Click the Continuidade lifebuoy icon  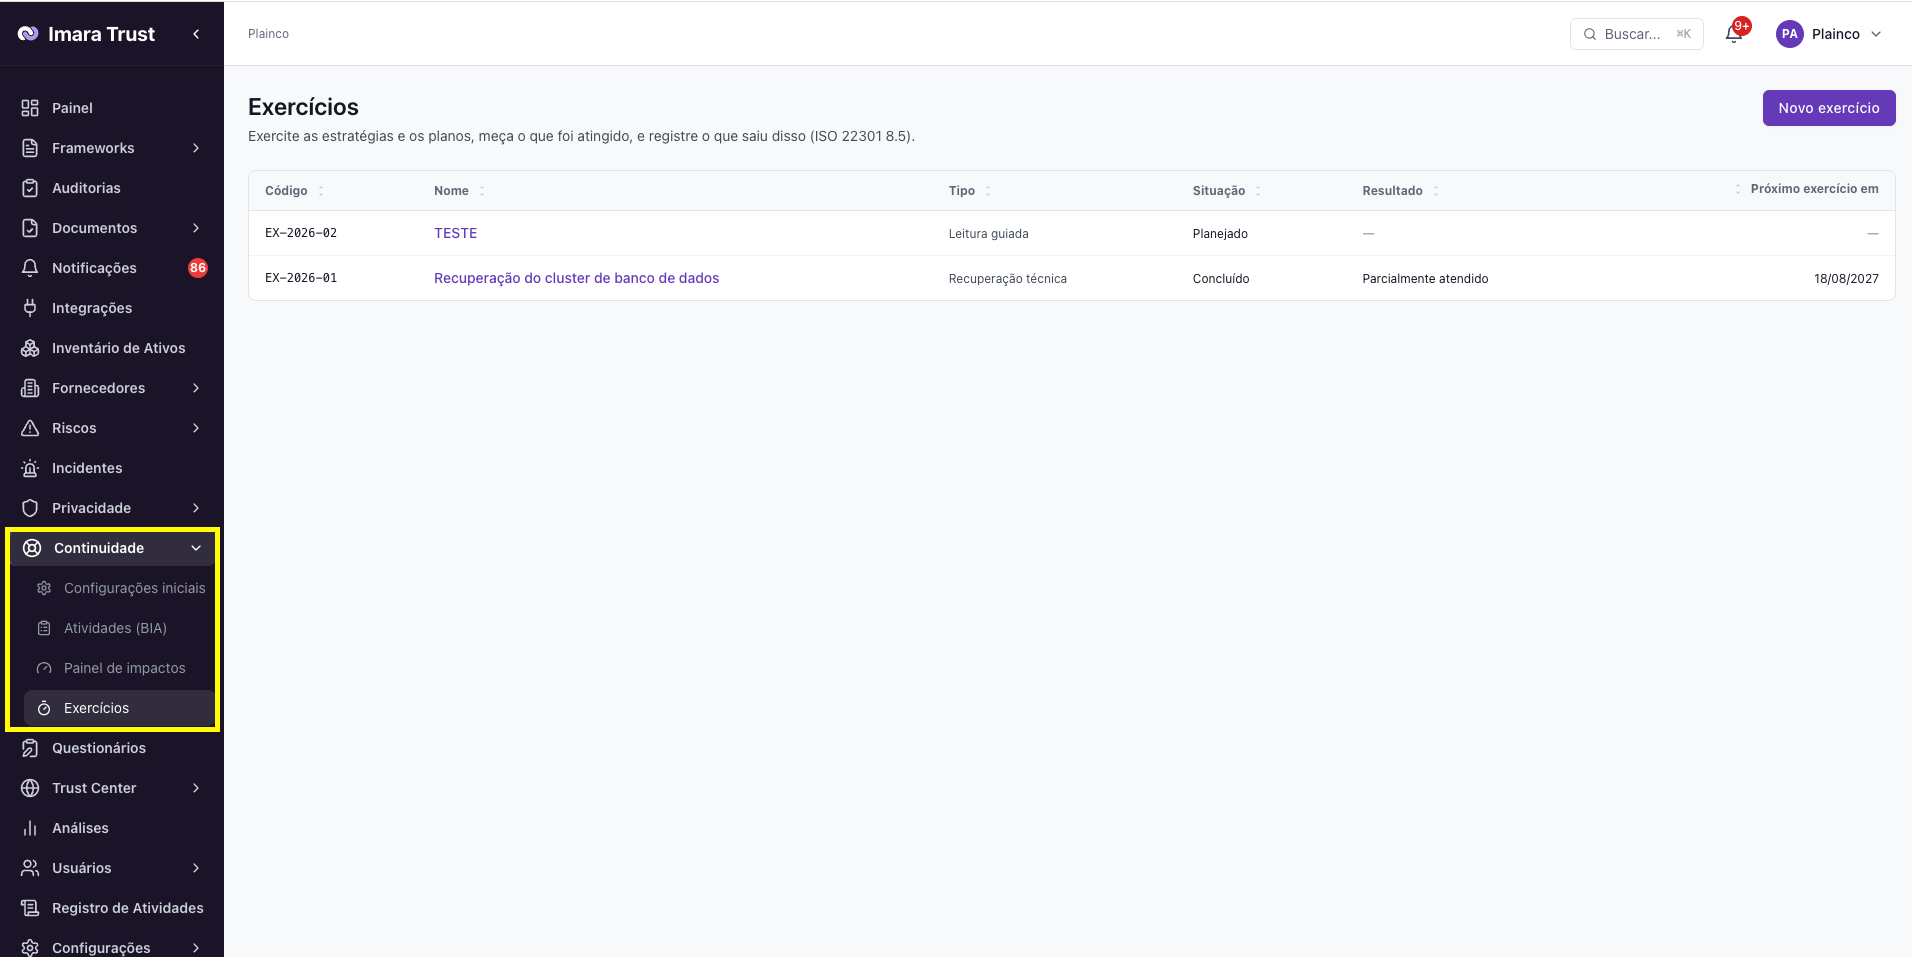(32, 548)
